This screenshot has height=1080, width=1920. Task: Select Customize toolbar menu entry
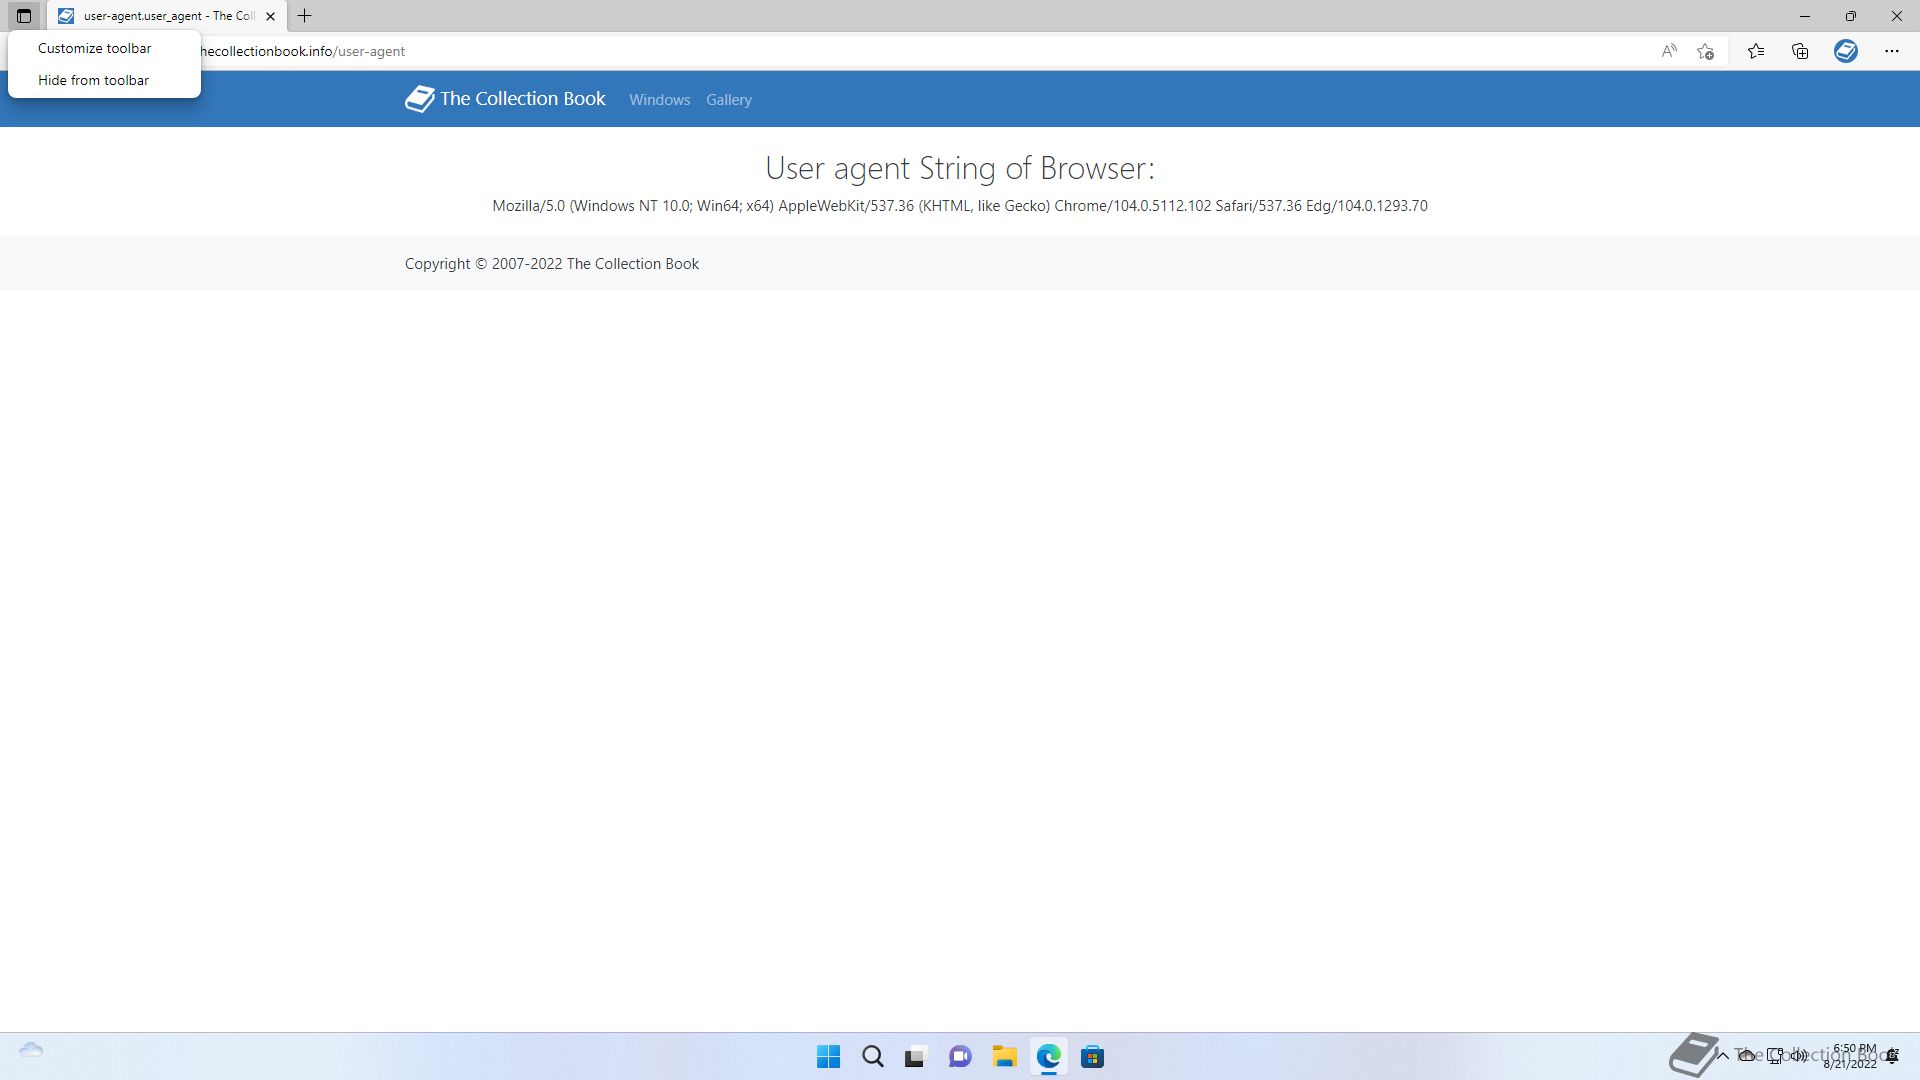click(95, 48)
